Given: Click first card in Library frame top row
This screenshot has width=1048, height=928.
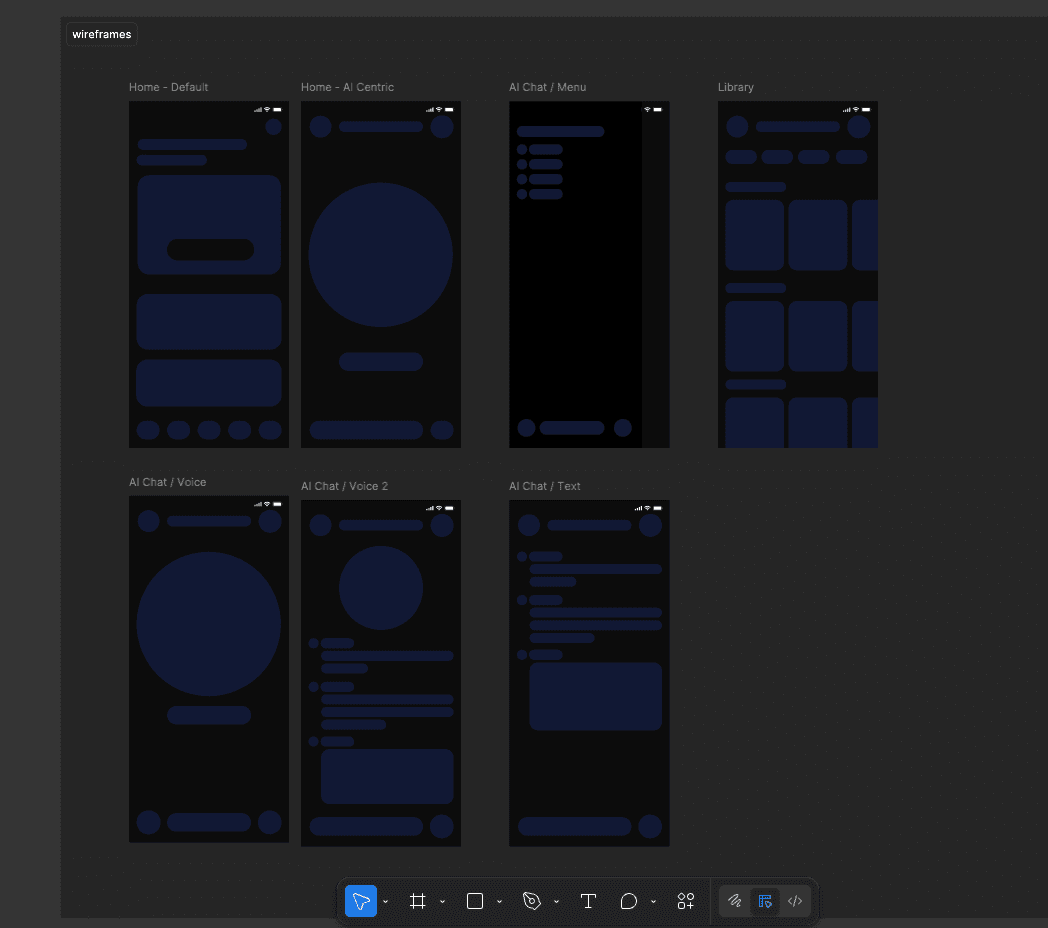Looking at the screenshot, I should point(755,235).
